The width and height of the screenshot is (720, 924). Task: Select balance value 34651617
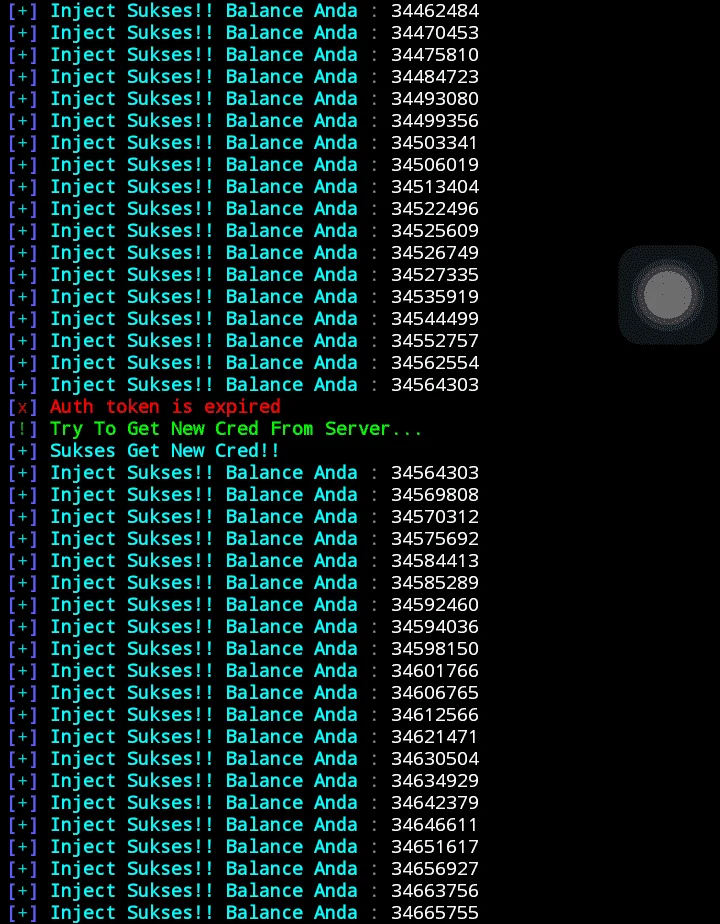435,847
